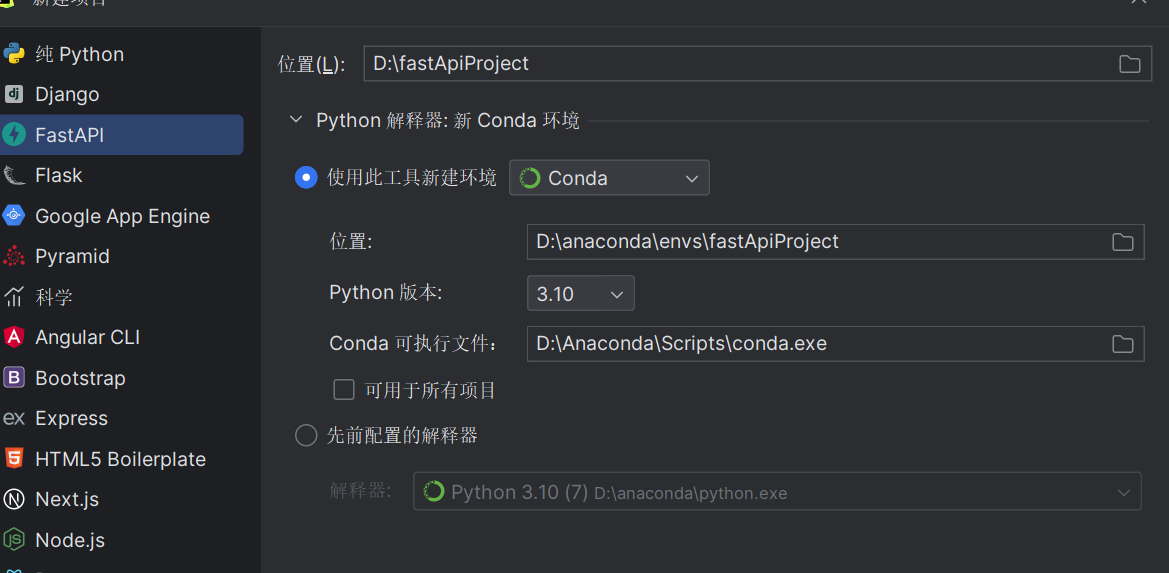Viewport: 1169px width, 573px height.
Task: Select the Pyramid project icon
Action: tap(13, 256)
